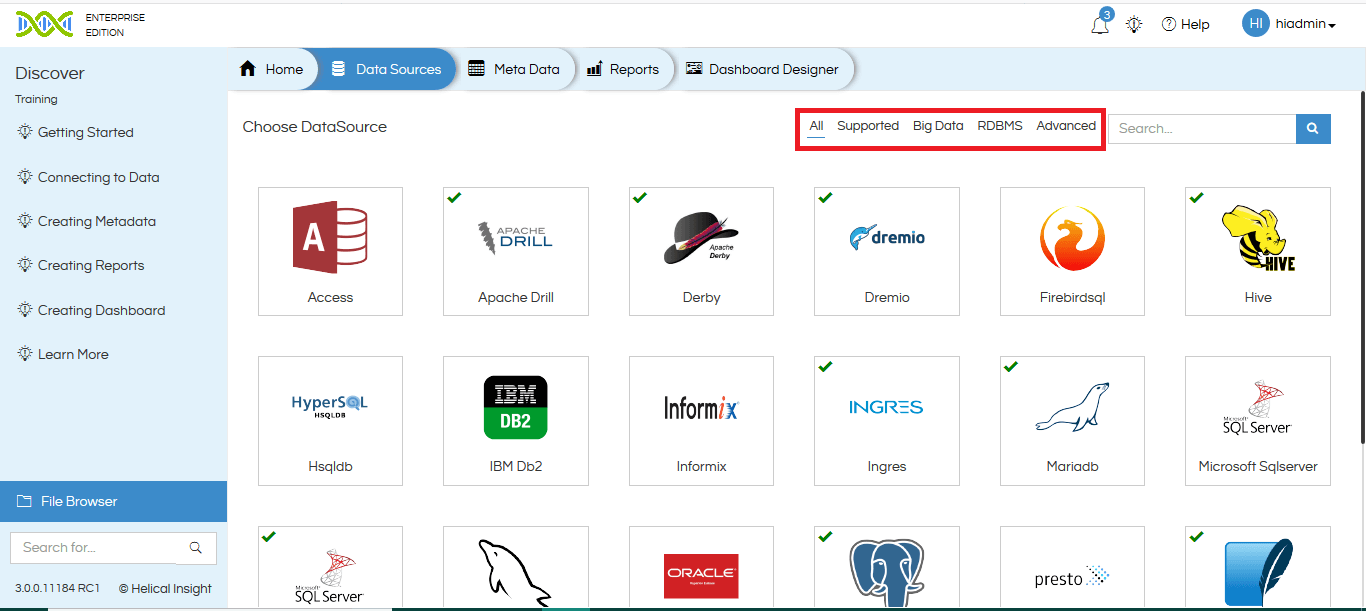Viewport: 1366px width, 614px height.
Task: Click the '© Helical Insight' footer text
Action: point(165,589)
